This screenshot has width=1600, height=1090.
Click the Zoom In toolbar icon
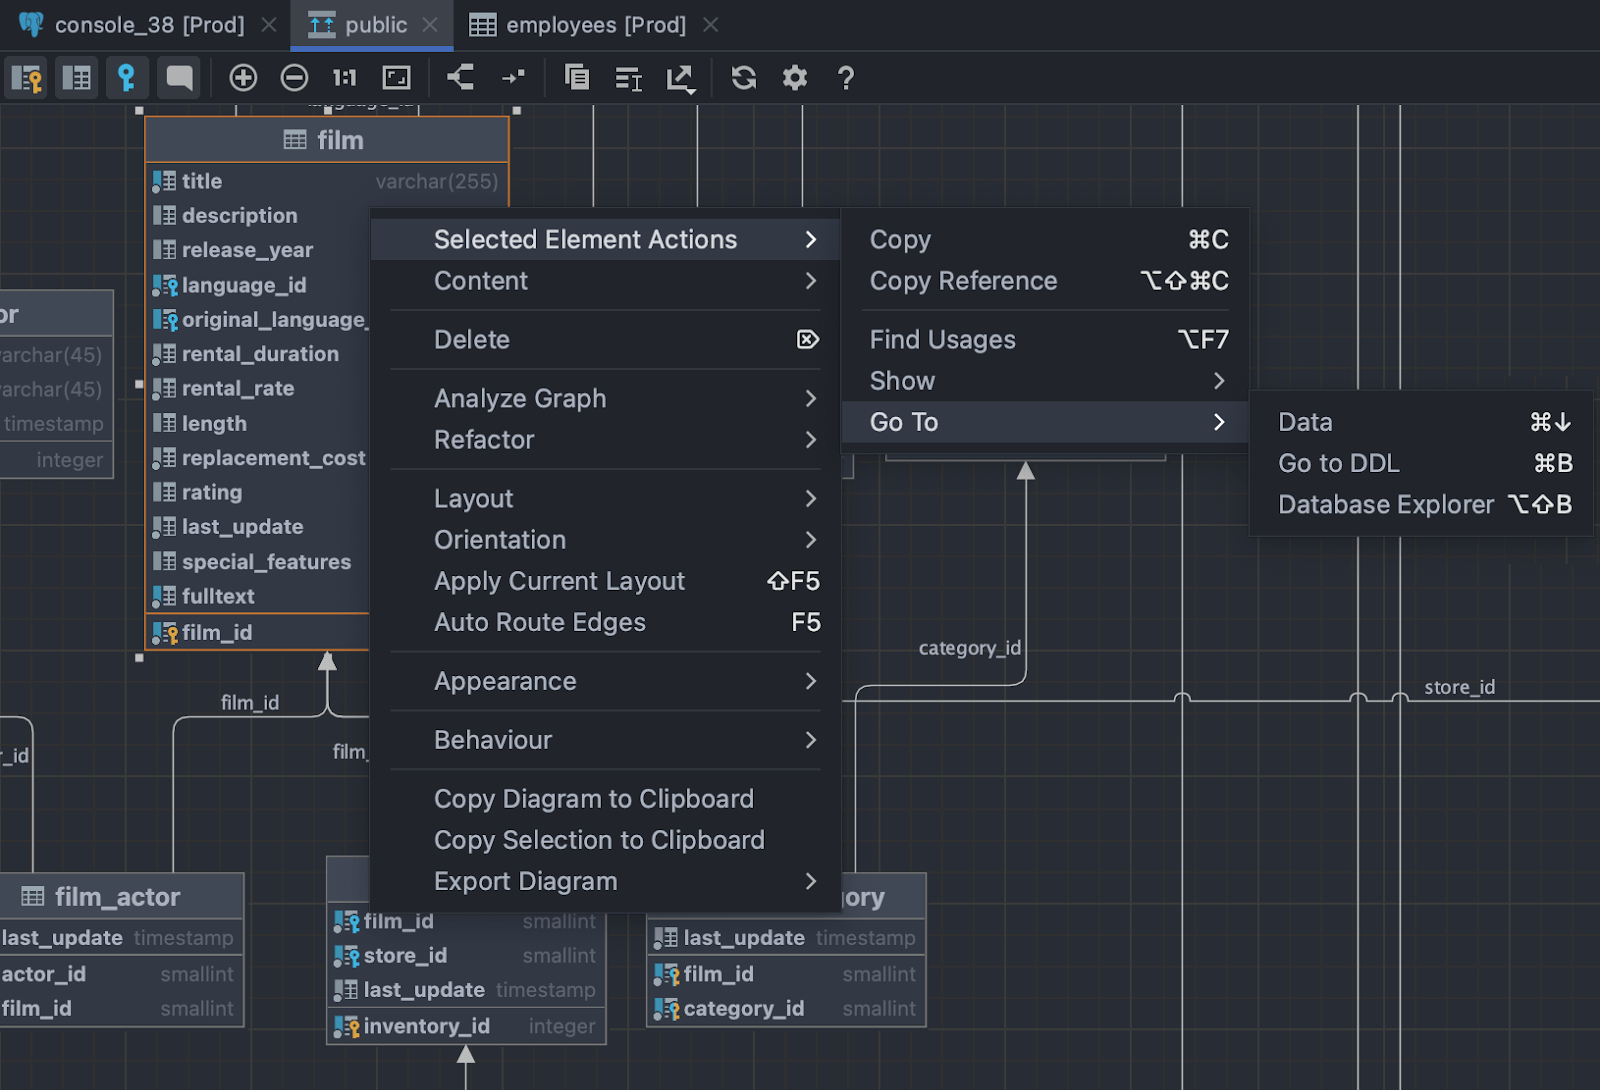[243, 78]
